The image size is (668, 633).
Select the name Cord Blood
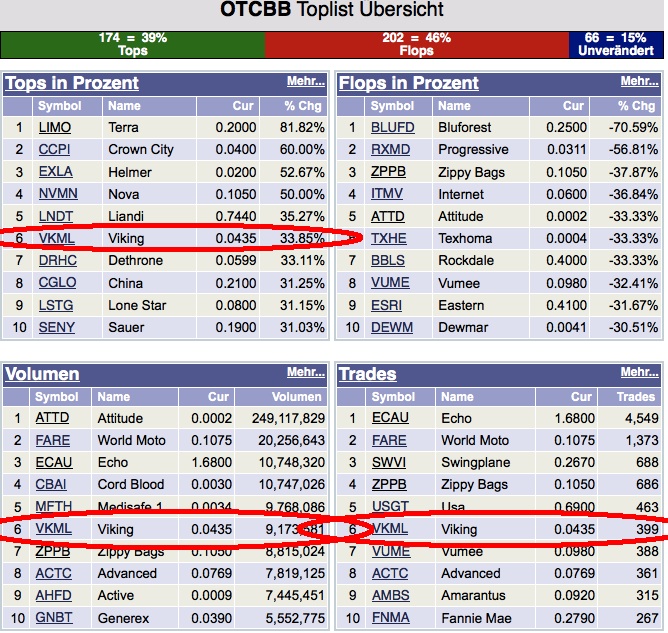131,484
